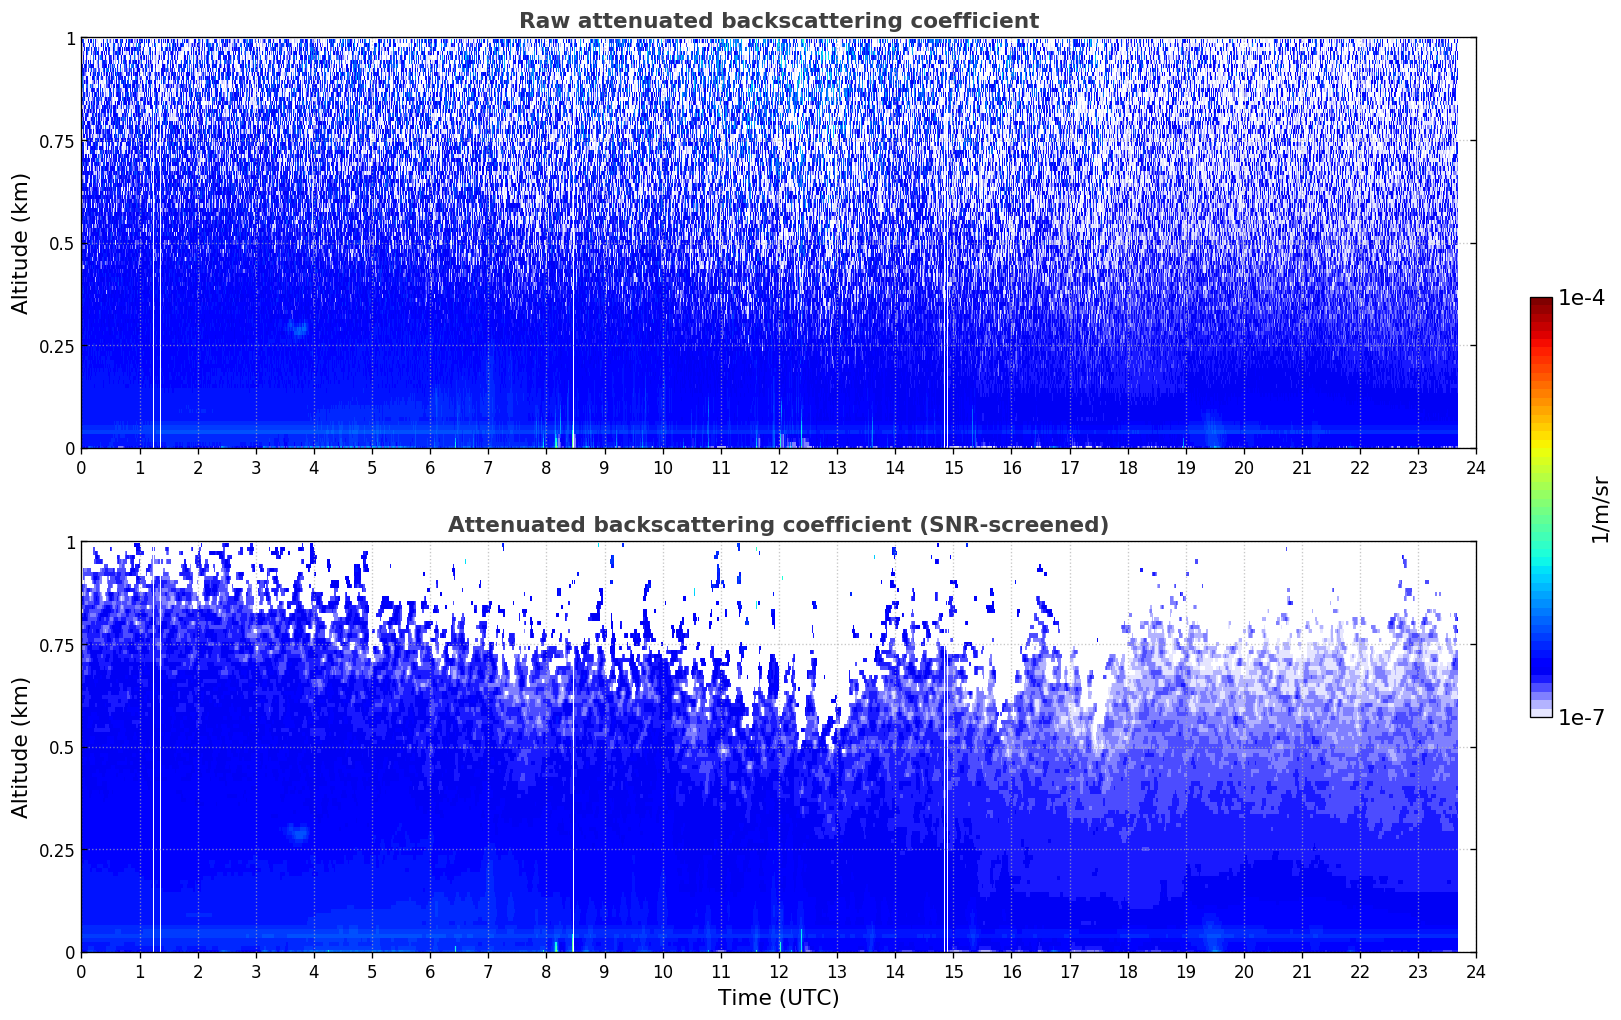Click the "9" time tick under the SNR-screened plot

click(604, 971)
